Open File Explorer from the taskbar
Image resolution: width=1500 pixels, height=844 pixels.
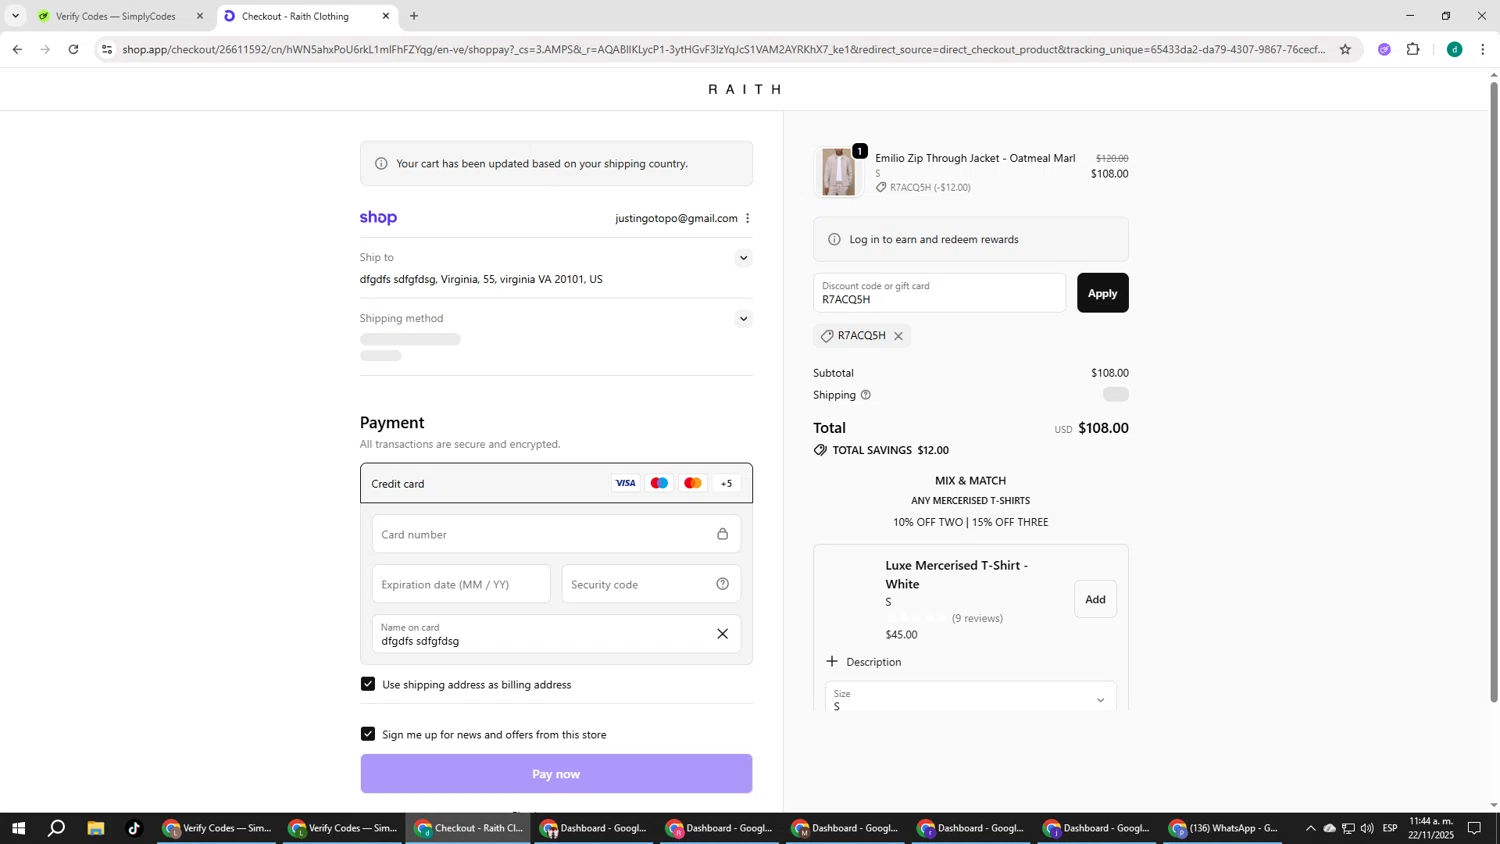point(96,828)
